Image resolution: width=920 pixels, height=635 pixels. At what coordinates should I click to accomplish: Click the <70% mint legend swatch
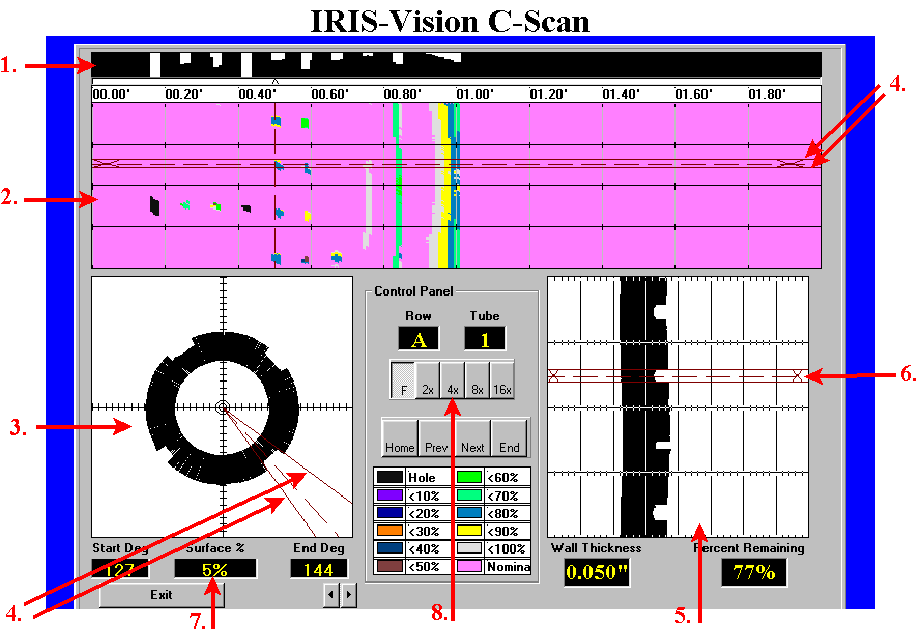[x=469, y=495]
